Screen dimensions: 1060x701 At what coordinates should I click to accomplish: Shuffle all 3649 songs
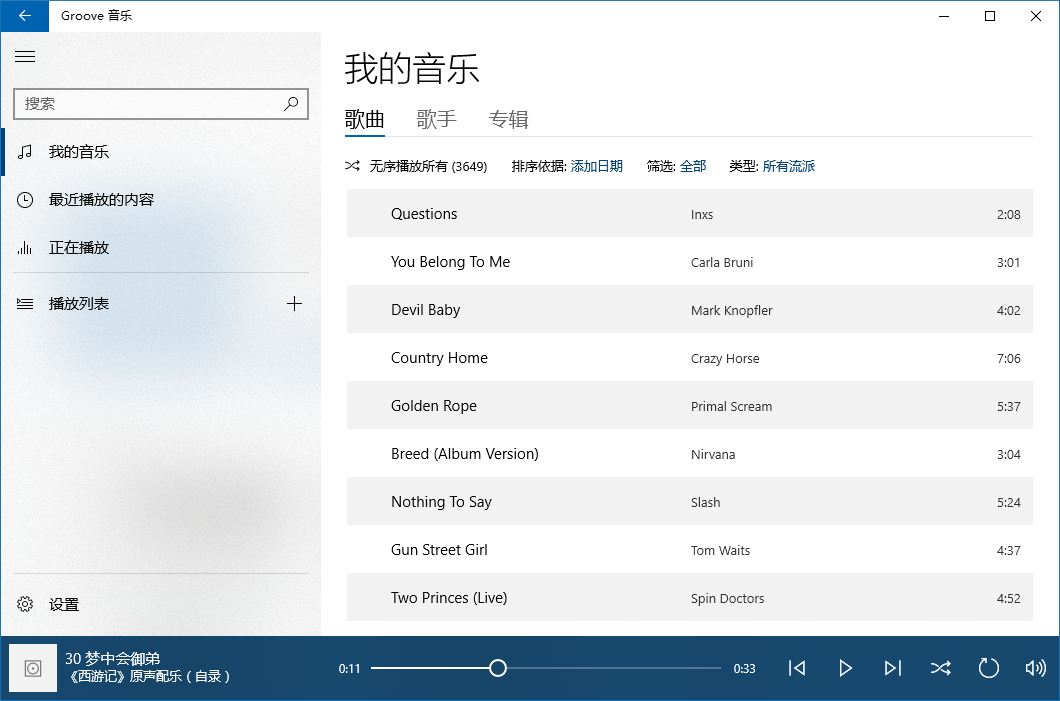point(416,166)
